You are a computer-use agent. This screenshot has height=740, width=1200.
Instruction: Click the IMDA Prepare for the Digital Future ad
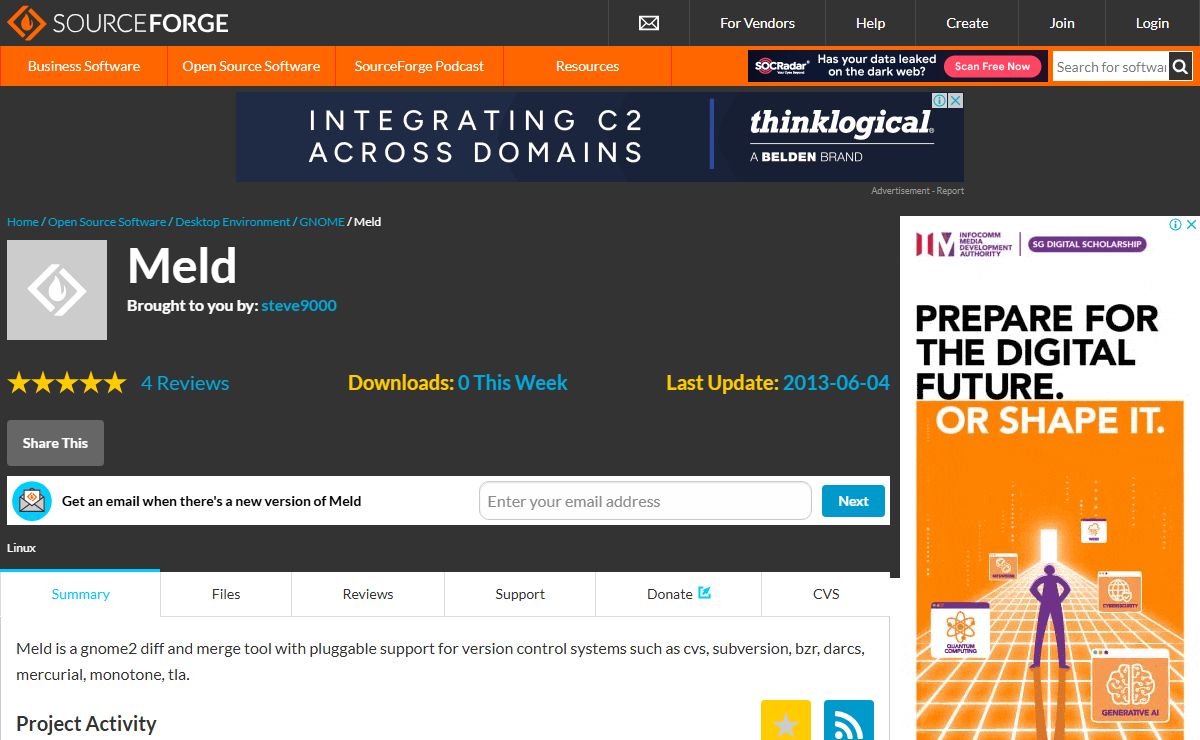coord(1050,478)
